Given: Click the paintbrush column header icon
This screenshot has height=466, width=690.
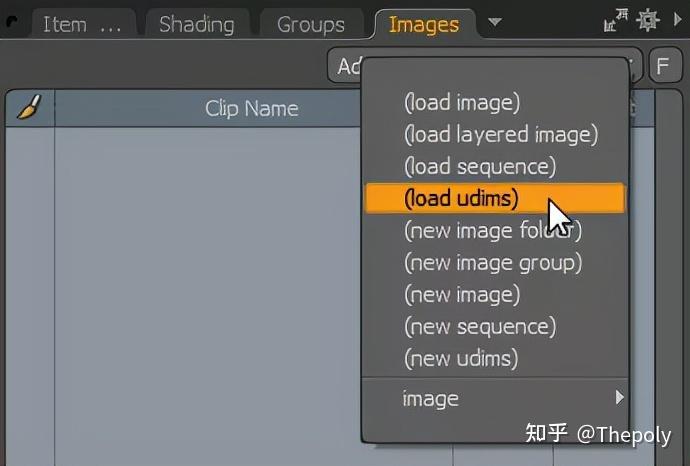Looking at the screenshot, I should pos(29,108).
